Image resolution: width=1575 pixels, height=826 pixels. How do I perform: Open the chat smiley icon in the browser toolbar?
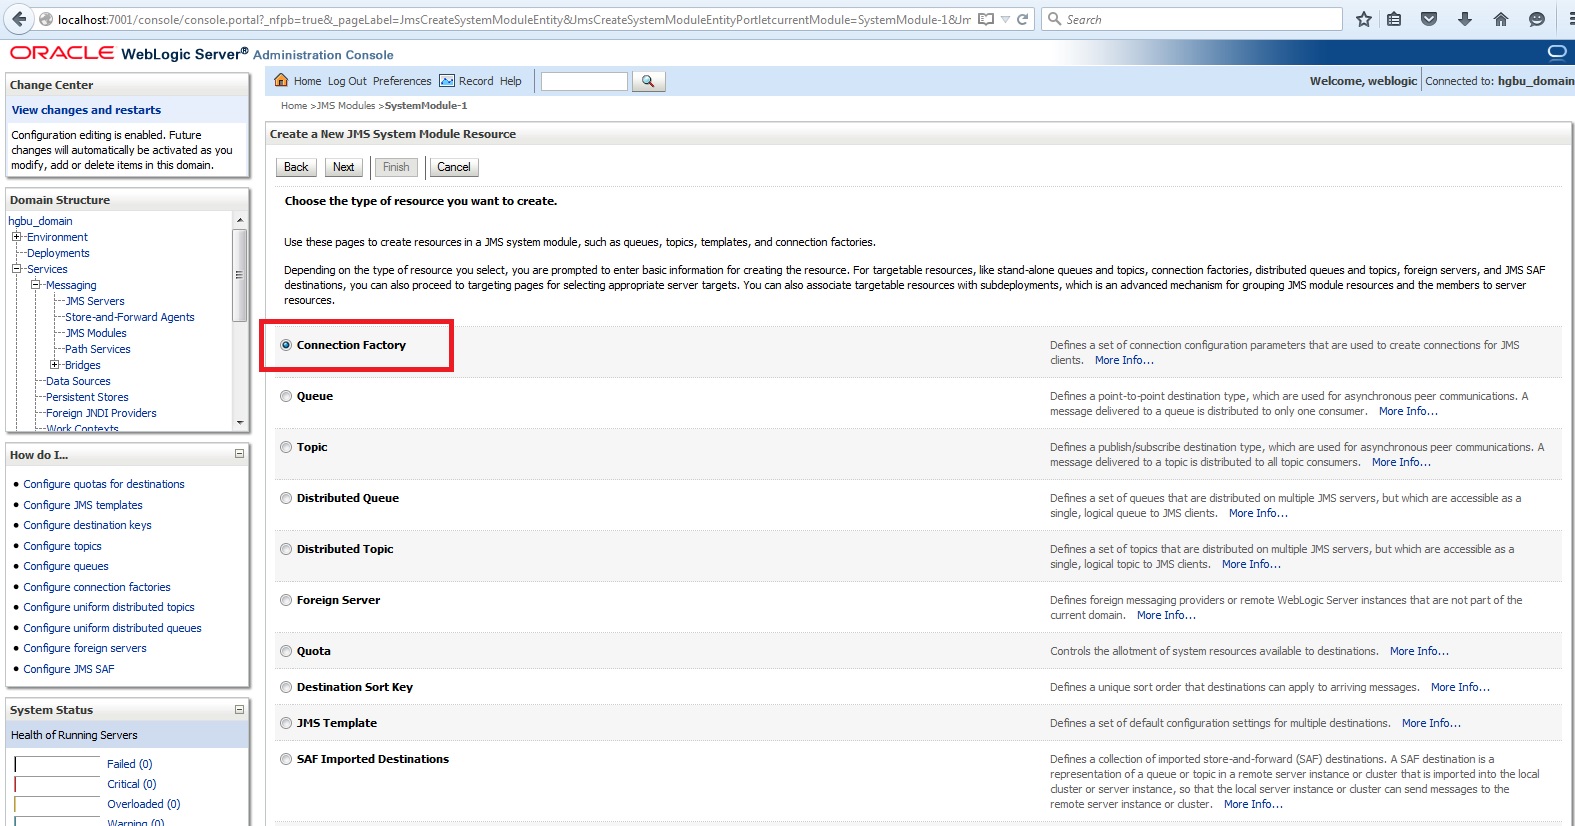1537,19
